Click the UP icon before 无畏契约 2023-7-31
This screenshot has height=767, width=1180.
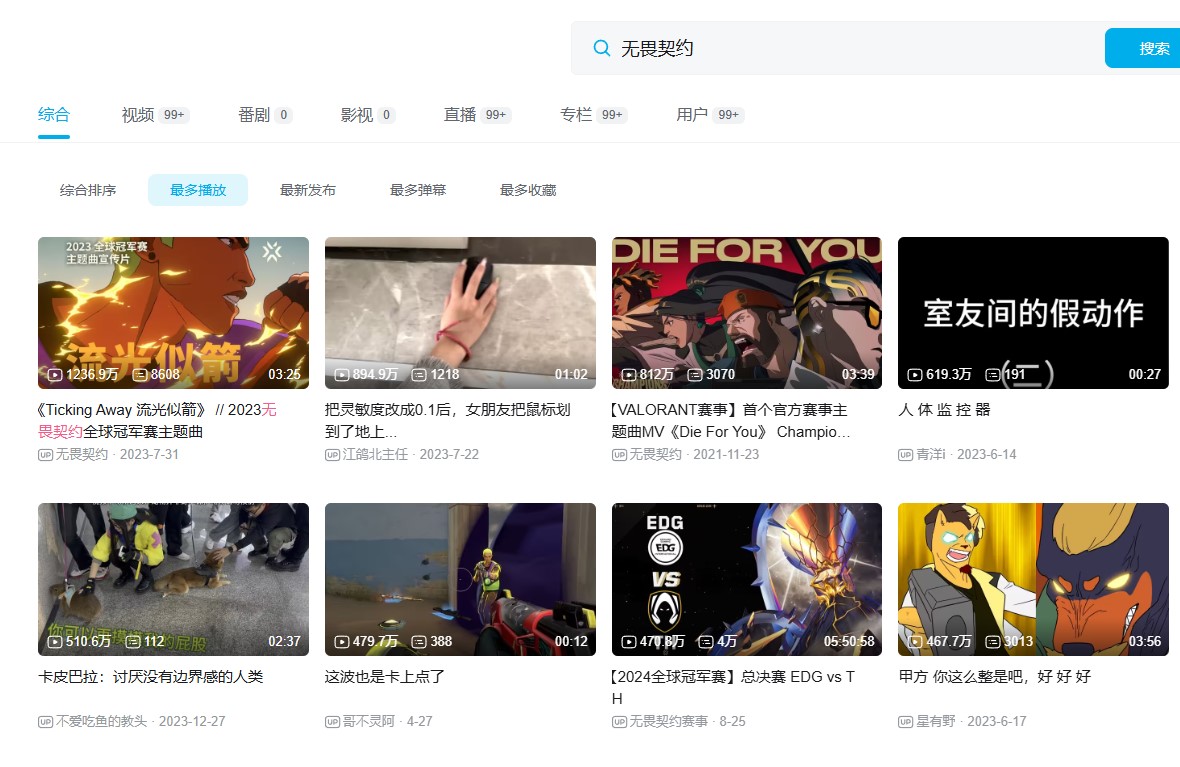pyautogui.click(x=45, y=455)
